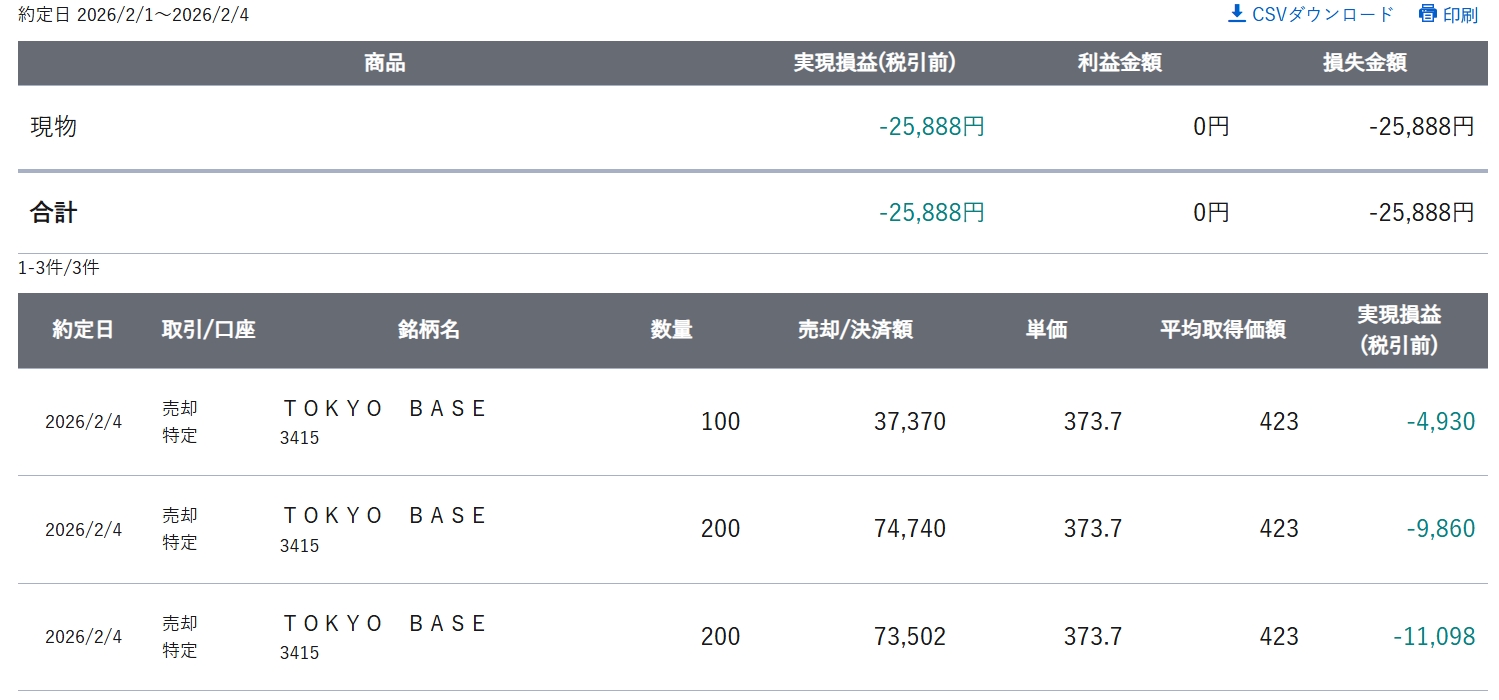The width and height of the screenshot is (1499, 700).
Task: Click the 数量 column header
Action: tap(671, 330)
